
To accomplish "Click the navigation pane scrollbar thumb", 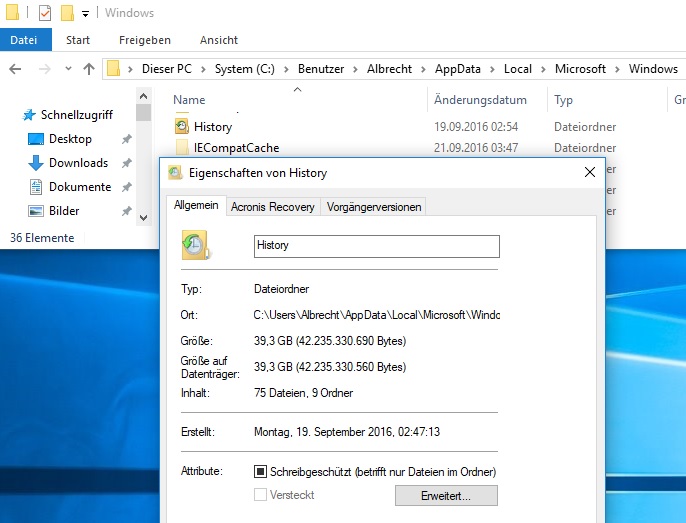I will [x=143, y=112].
